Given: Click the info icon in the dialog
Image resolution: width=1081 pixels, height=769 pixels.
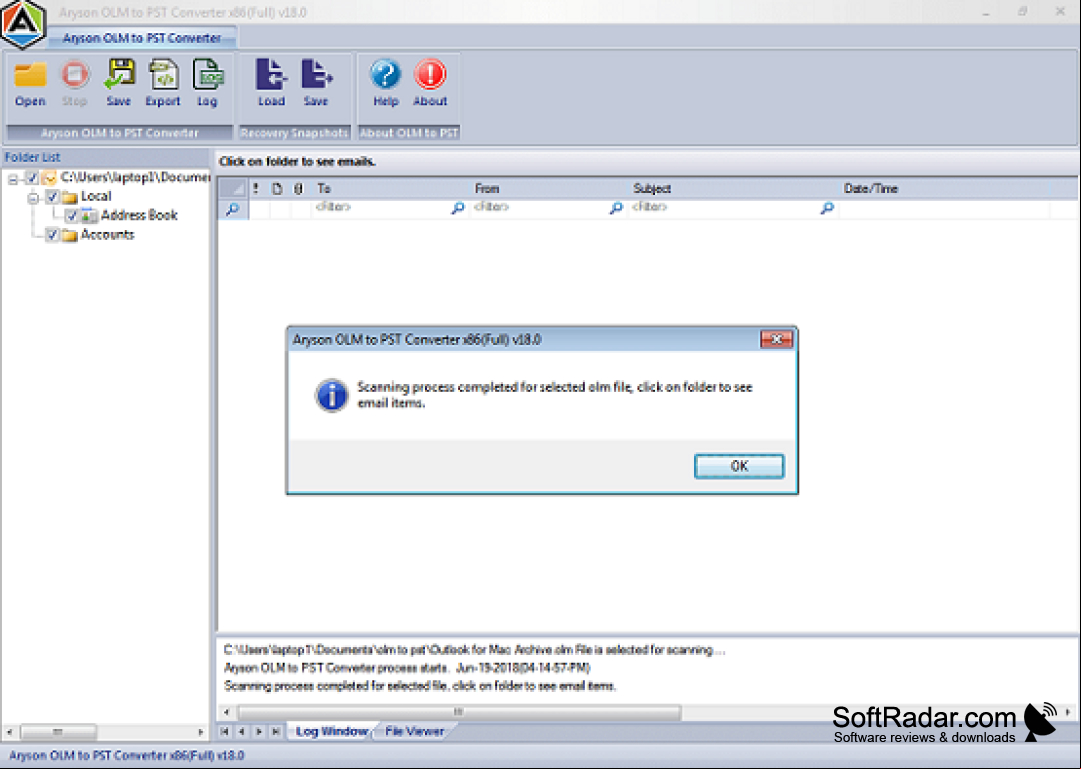Looking at the screenshot, I should (332, 395).
